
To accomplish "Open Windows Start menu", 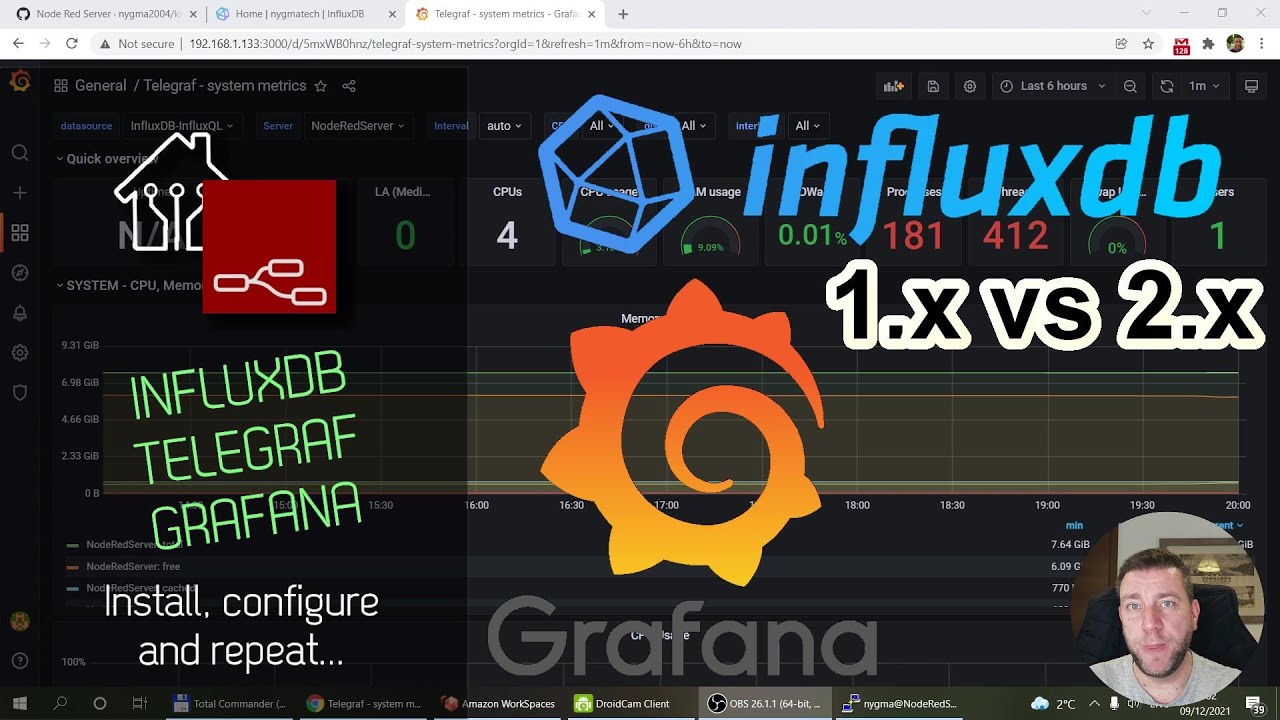I will (x=20, y=703).
